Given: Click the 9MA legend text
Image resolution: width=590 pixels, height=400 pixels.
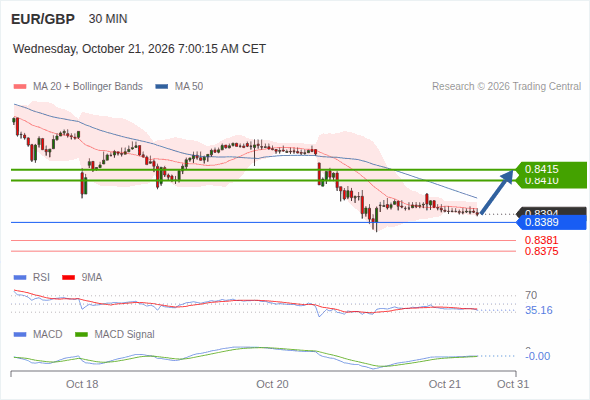Looking at the screenshot, I should pyautogui.click(x=92, y=278).
